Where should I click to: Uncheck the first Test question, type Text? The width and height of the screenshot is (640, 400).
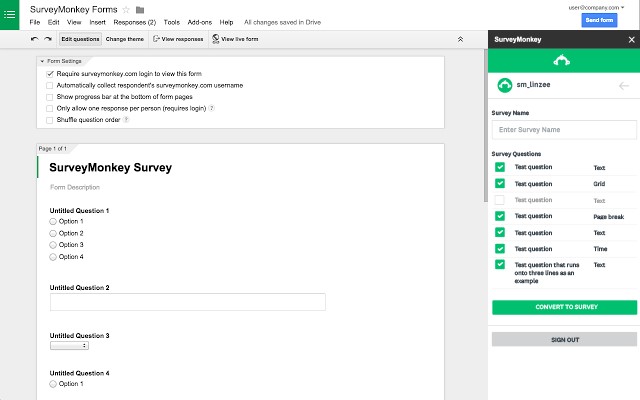[500, 167]
